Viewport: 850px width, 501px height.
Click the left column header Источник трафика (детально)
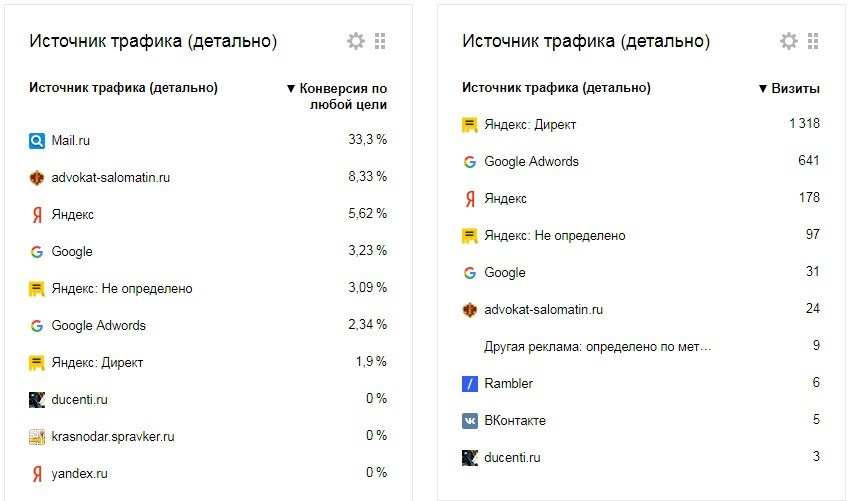[124, 88]
